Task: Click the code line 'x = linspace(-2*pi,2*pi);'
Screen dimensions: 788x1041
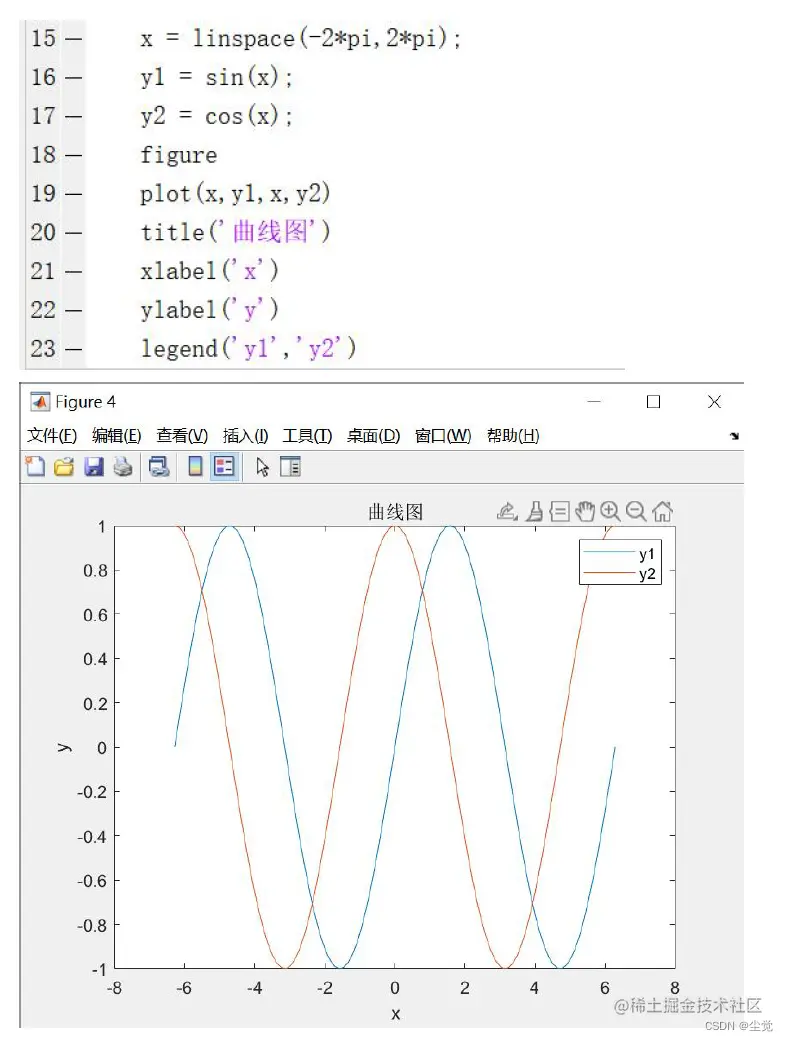Action: pos(300,38)
